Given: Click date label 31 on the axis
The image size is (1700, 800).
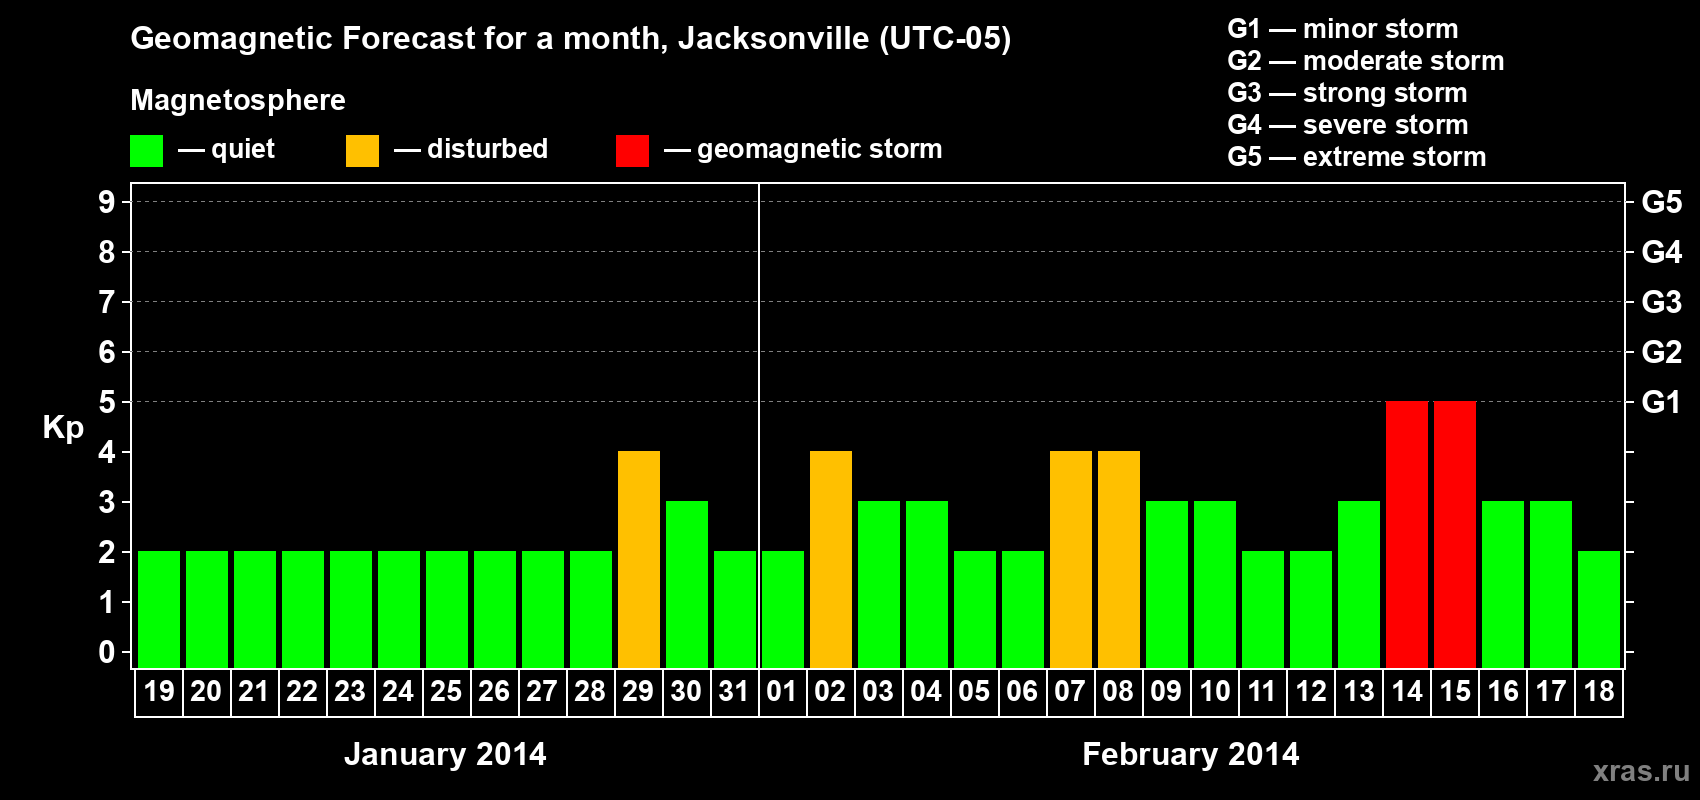Looking at the screenshot, I should pos(734,691).
